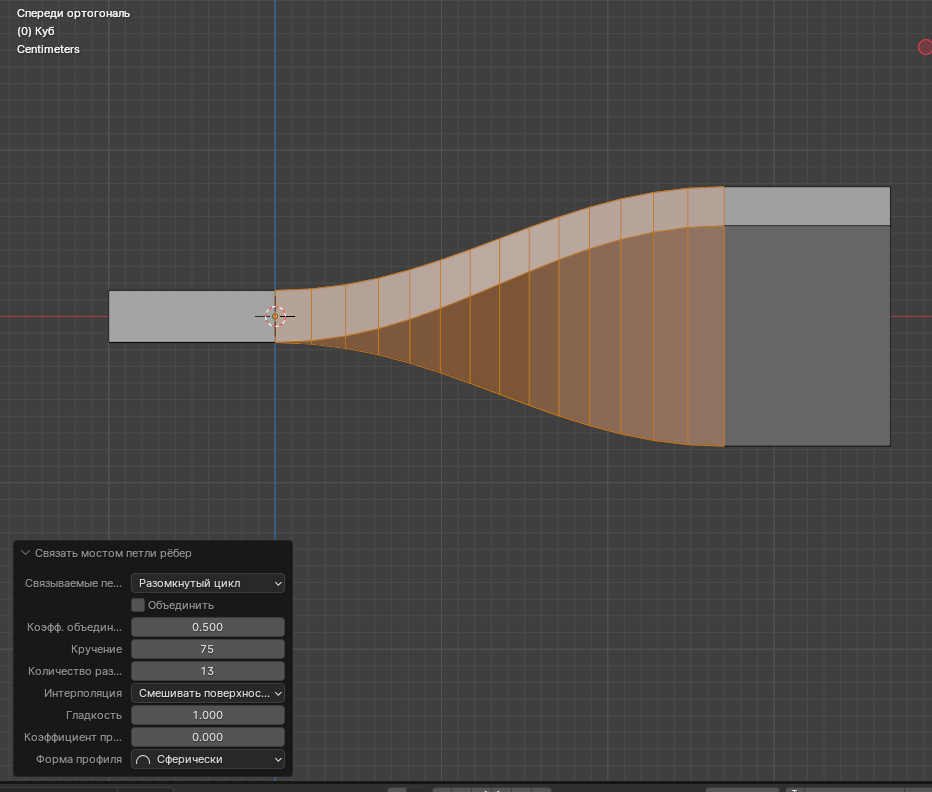Open the Разомкнутый цикл dropdown
This screenshot has width=932, height=792.
(x=208, y=583)
